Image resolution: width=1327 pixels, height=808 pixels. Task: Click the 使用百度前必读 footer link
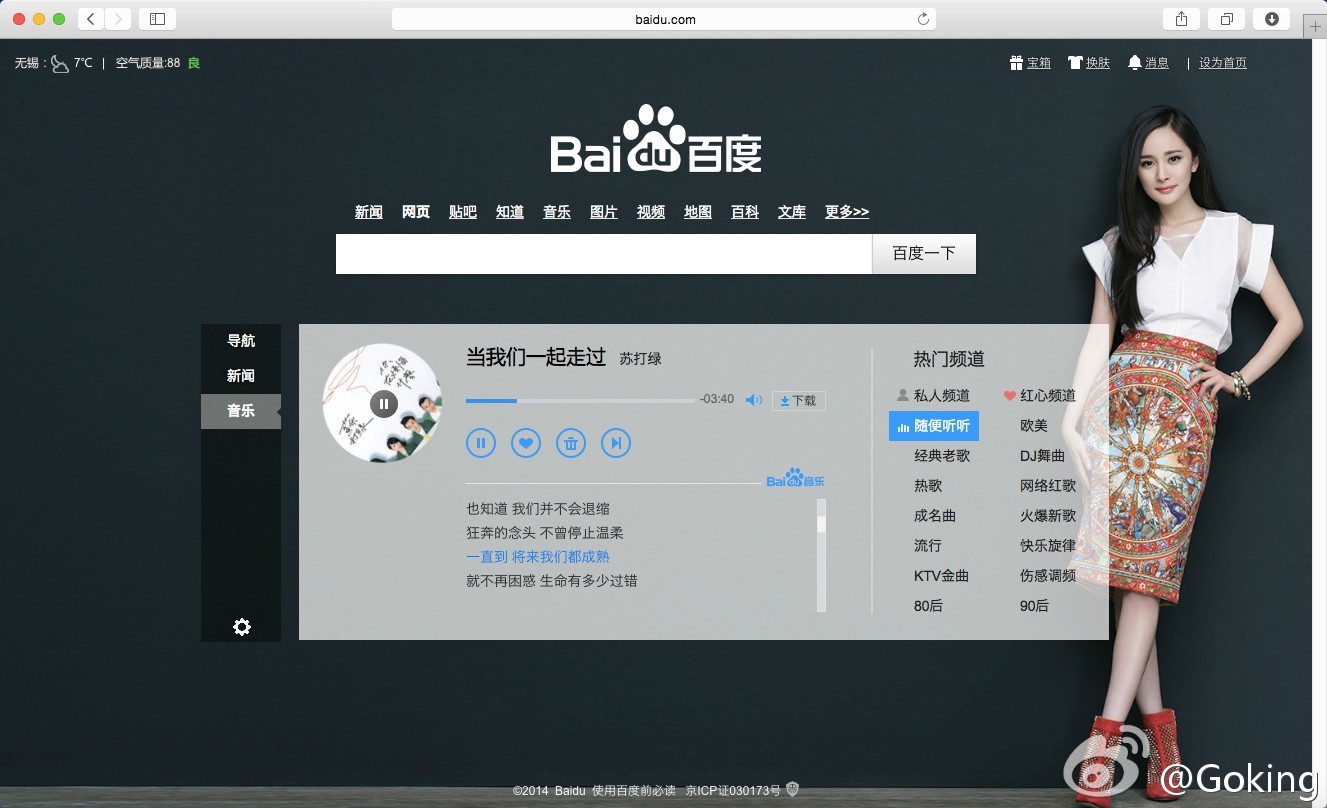tap(633, 790)
